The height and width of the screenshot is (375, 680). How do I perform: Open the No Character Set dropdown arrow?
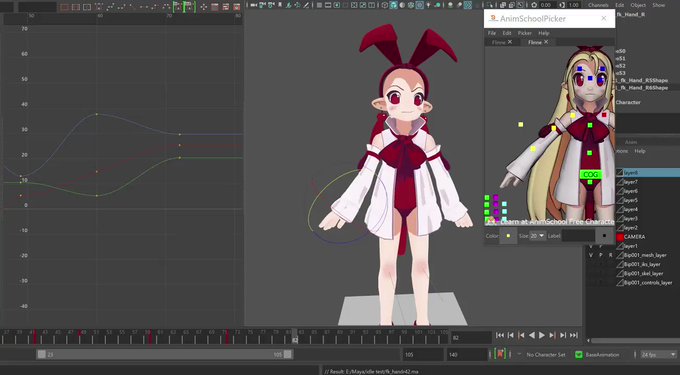click(x=519, y=354)
